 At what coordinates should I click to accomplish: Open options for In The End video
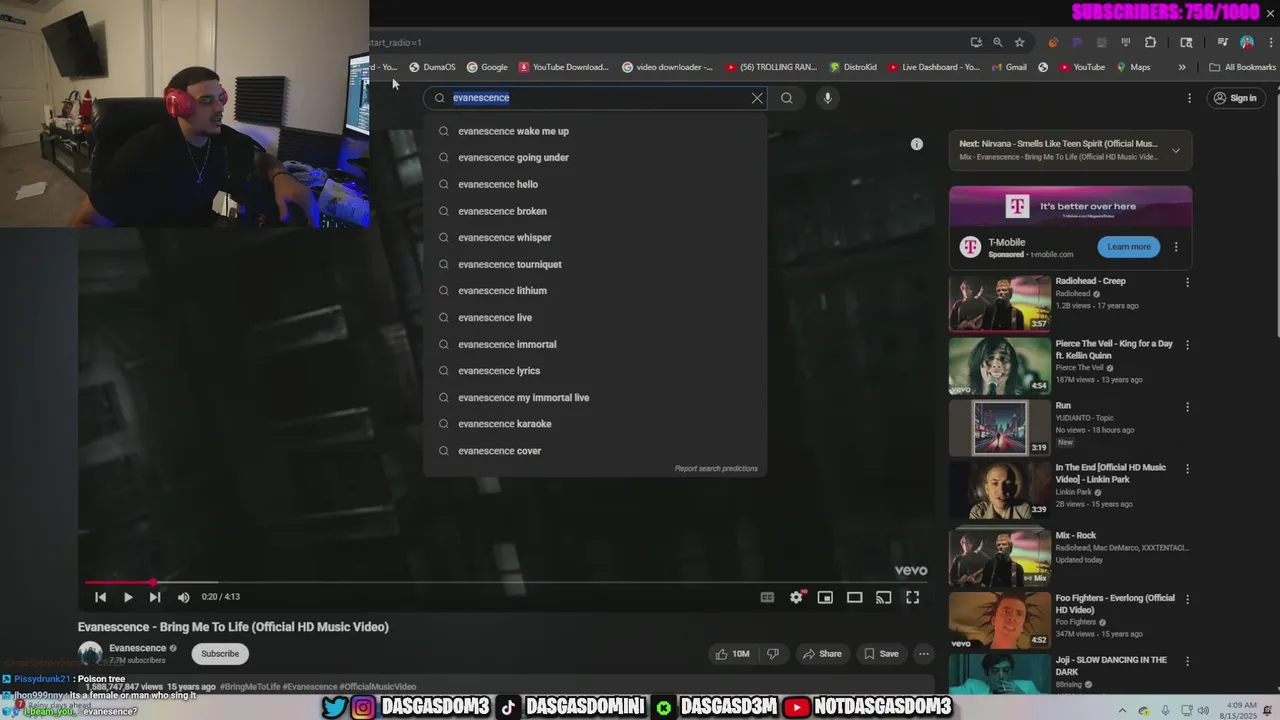pos(1187,469)
